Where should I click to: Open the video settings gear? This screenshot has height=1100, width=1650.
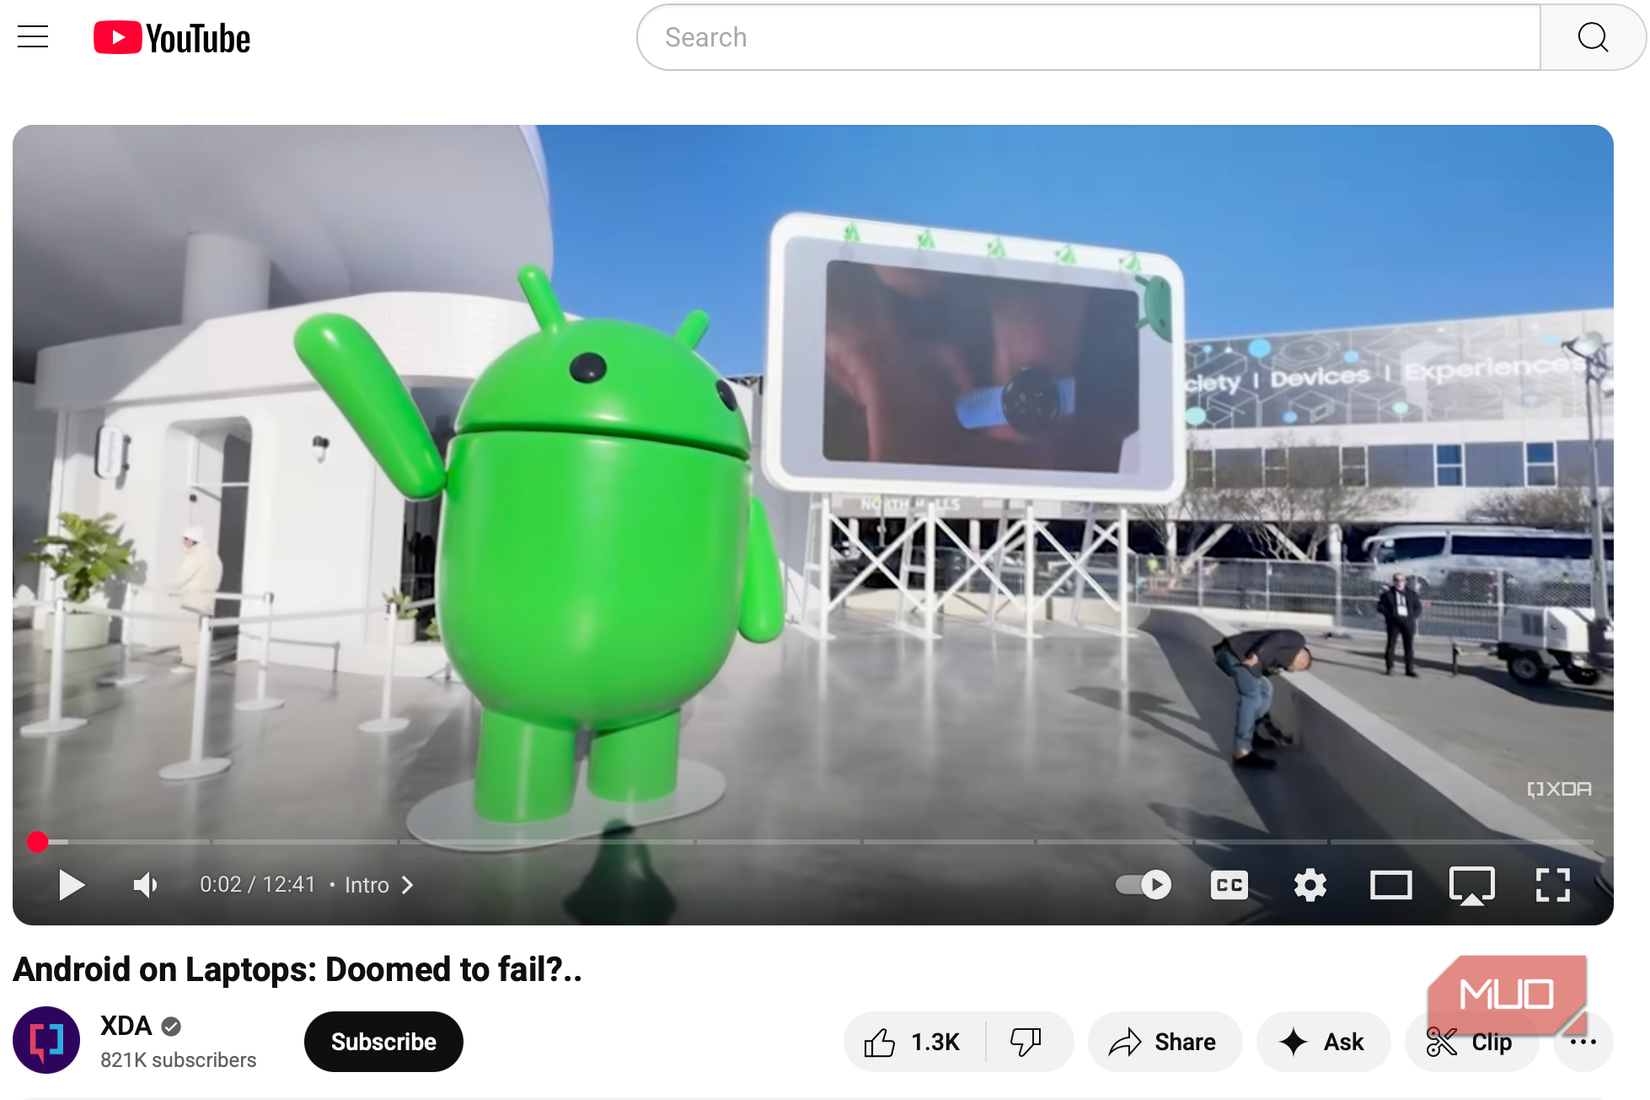pos(1310,885)
